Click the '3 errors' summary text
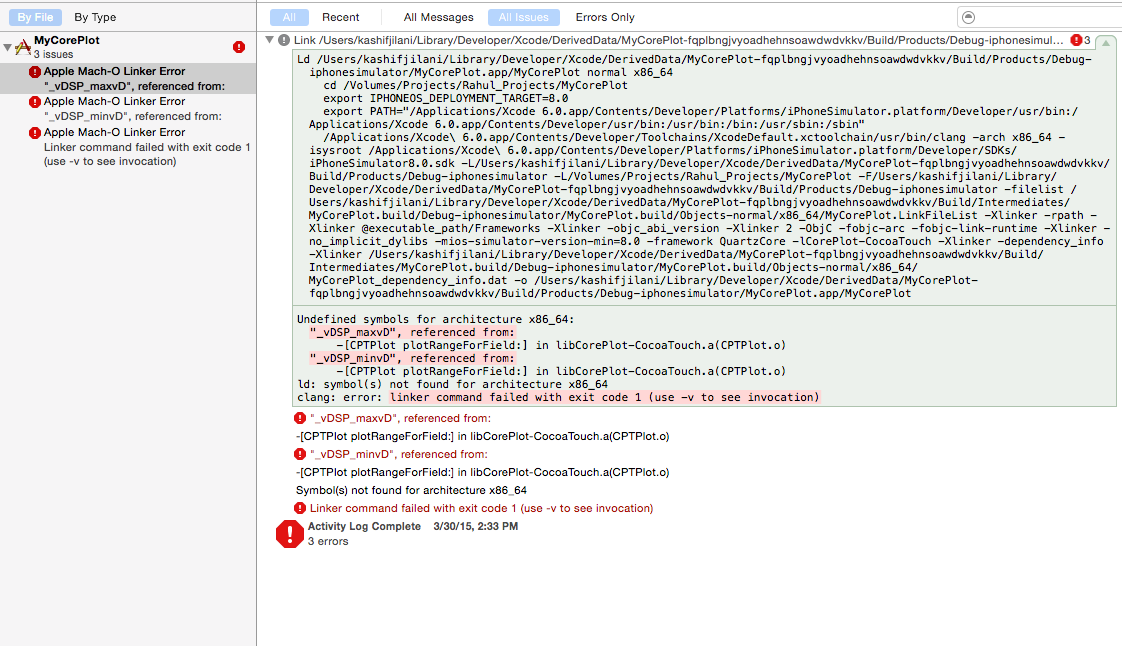Viewport: 1122px width, 646px height. coord(328,542)
